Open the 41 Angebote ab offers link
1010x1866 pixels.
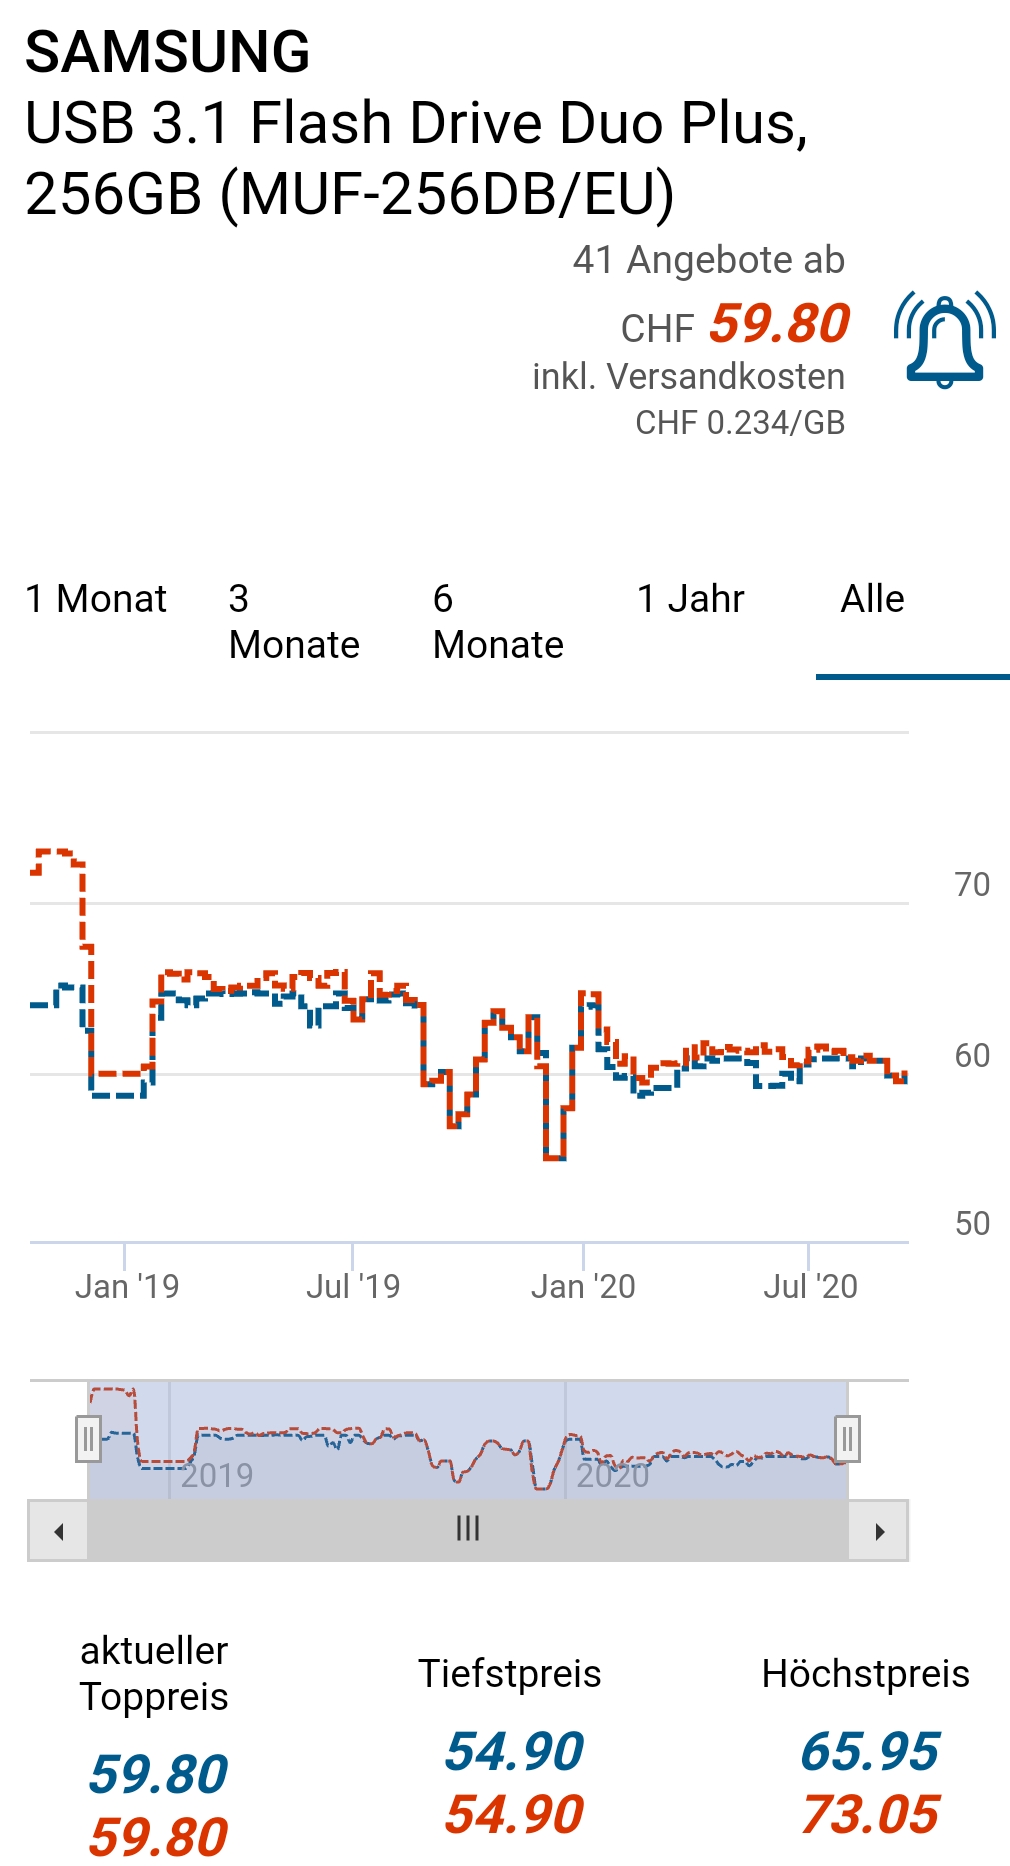(708, 260)
